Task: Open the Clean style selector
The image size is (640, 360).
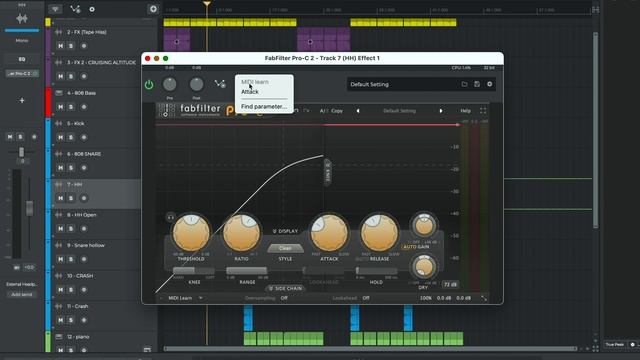Action: (x=285, y=248)
